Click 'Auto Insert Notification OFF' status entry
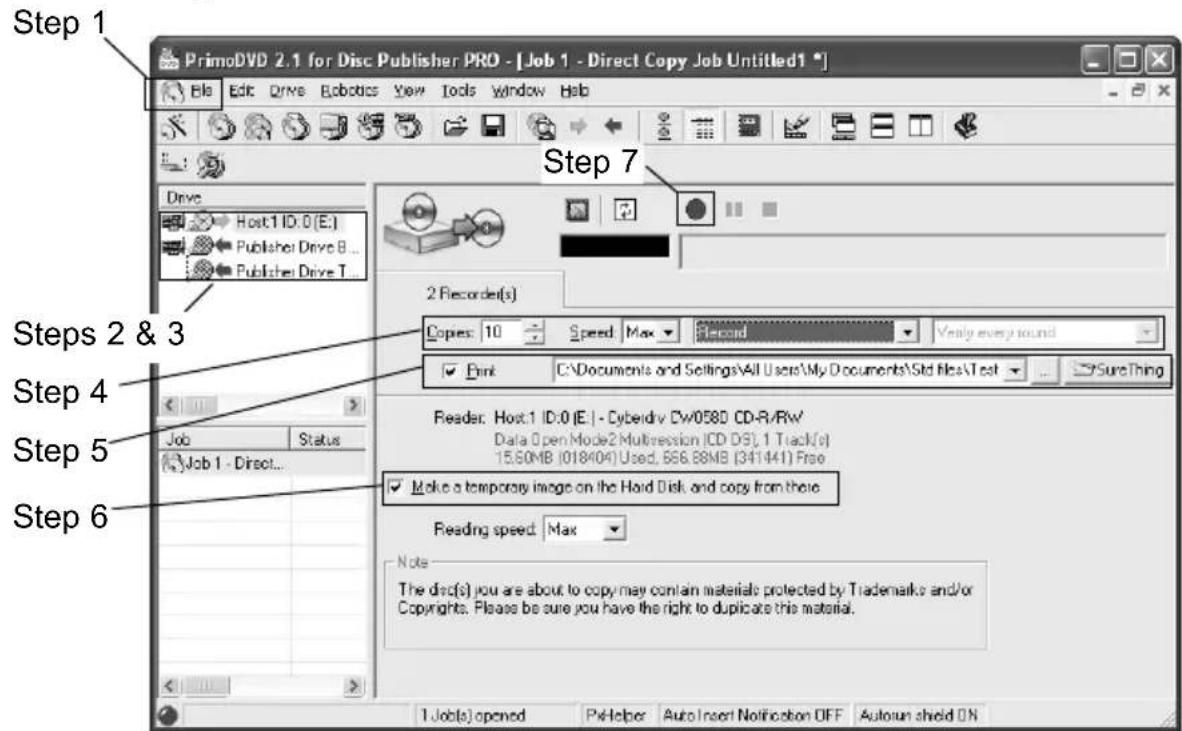Image resolution: width=1182 pixels, height=731 pixels. [752, 715]
